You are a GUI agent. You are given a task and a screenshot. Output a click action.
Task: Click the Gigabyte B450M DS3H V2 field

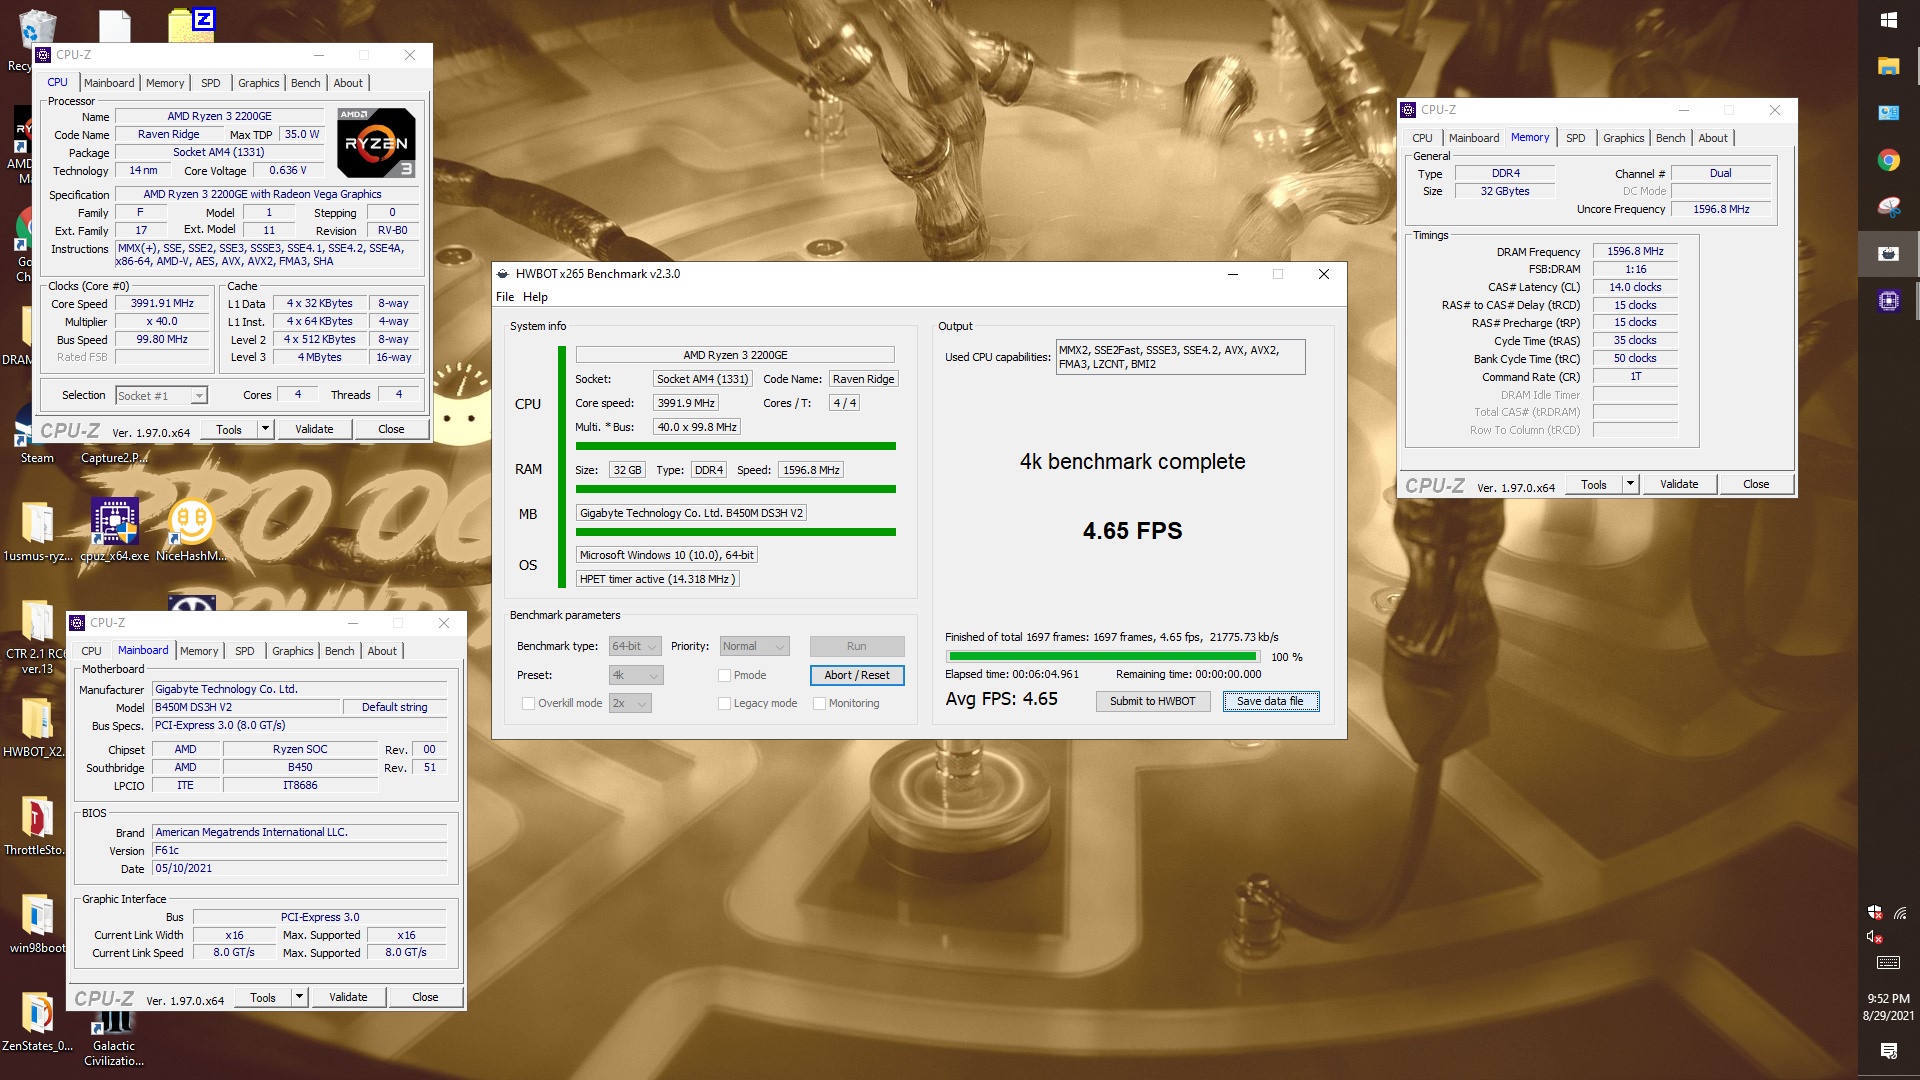[691, 513]
